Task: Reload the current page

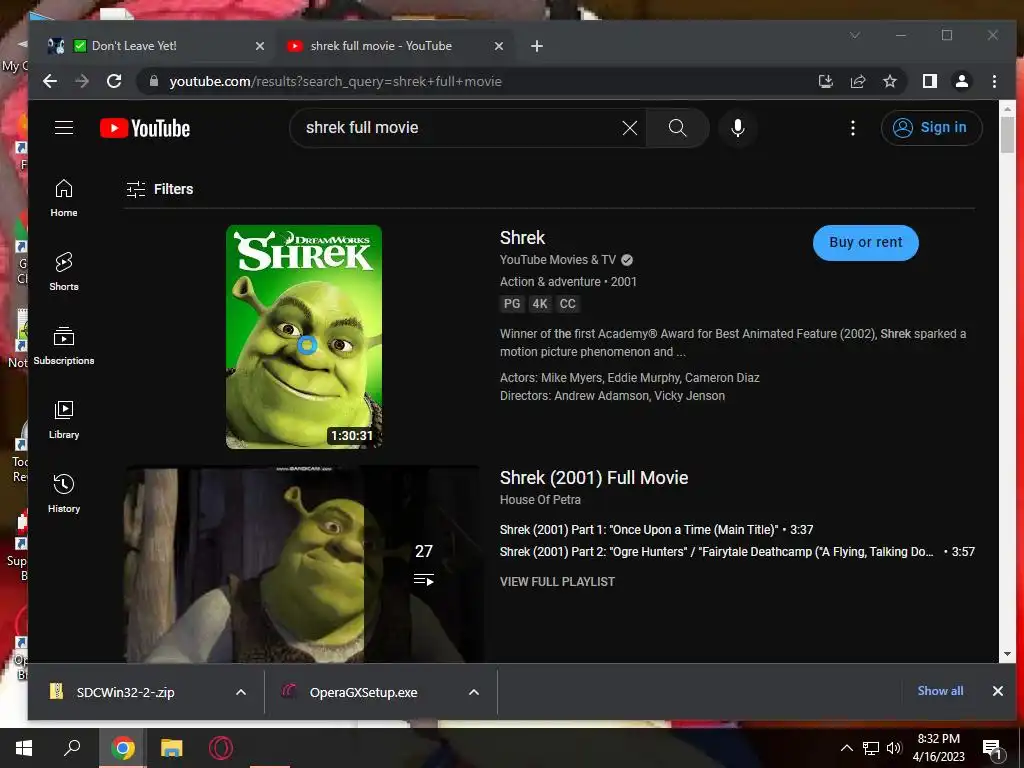Action: click(x=114, y=82)
